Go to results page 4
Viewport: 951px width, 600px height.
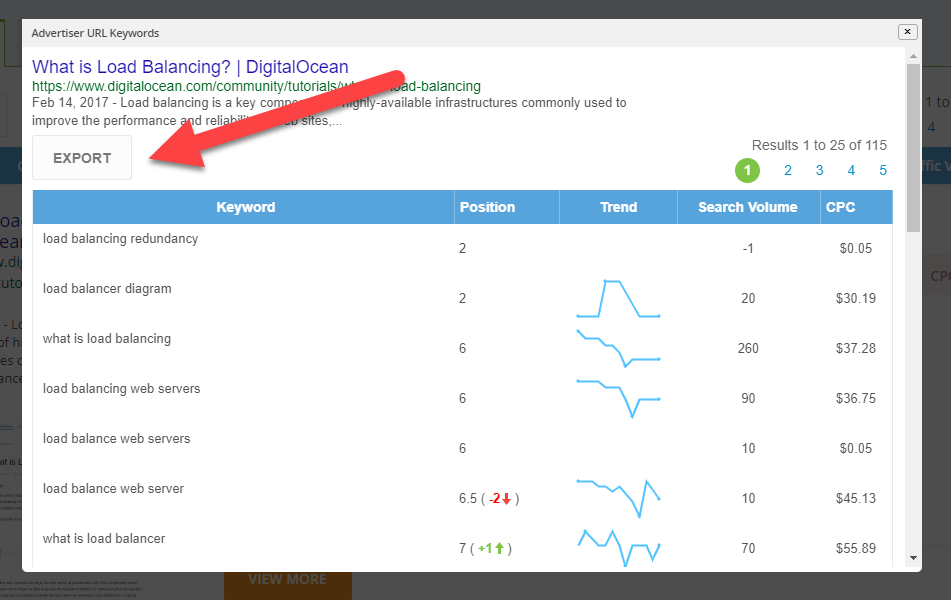pyautogui.click(x=851, y=170)
